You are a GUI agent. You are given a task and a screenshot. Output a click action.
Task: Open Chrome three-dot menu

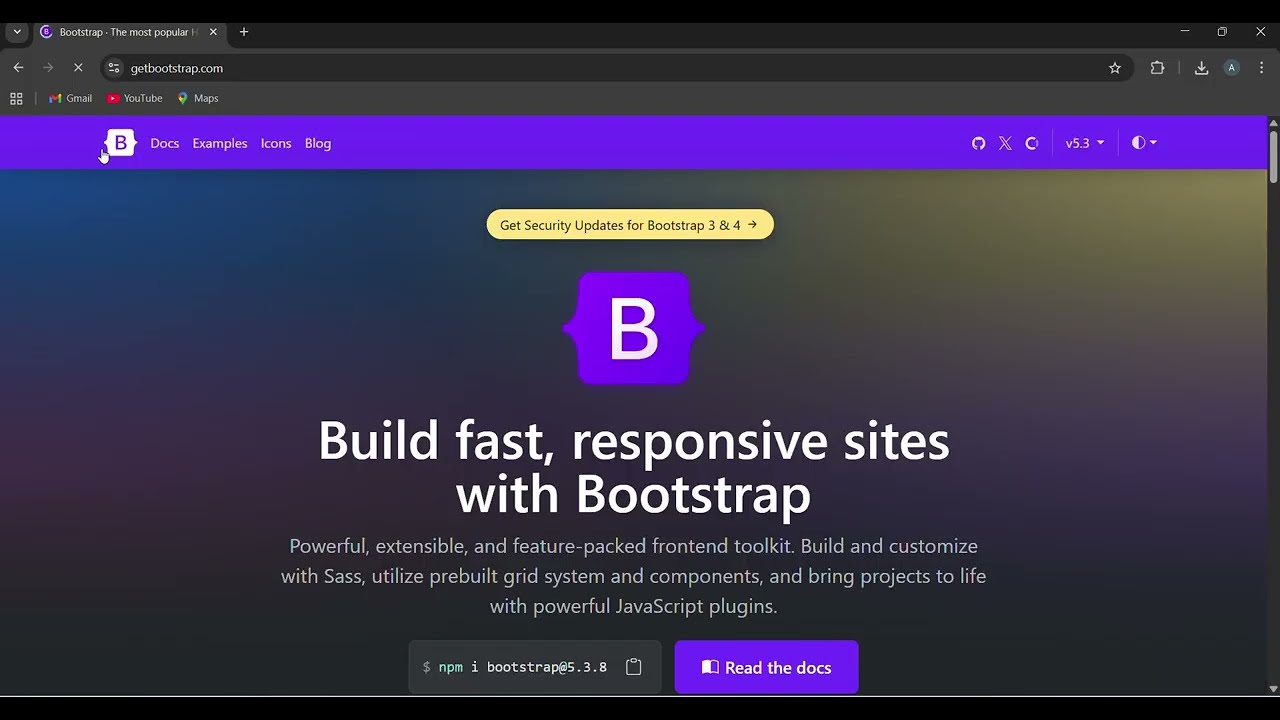[x=1261, y=68]
